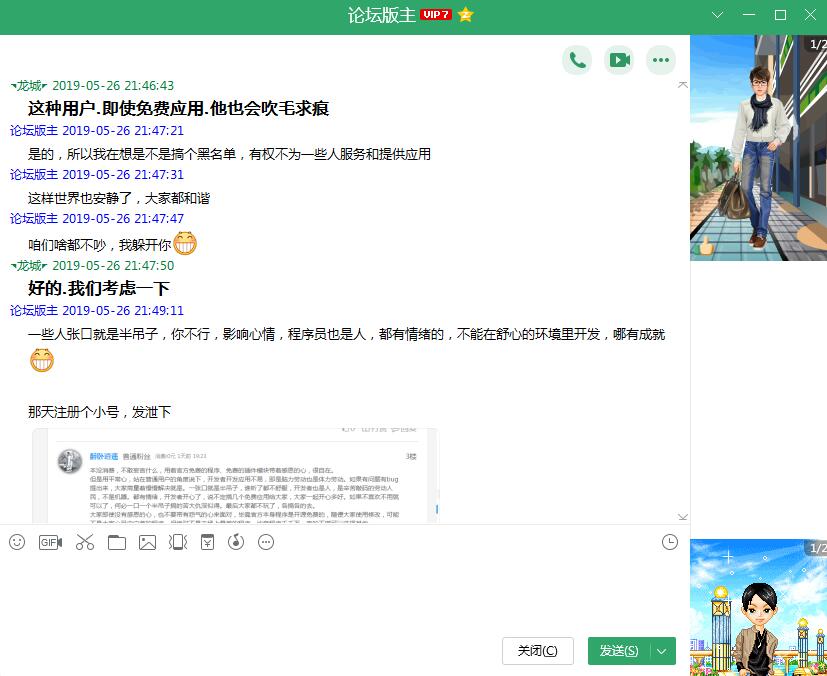
Task: Select the scissors screenshot tool
Action: point(84,542)
